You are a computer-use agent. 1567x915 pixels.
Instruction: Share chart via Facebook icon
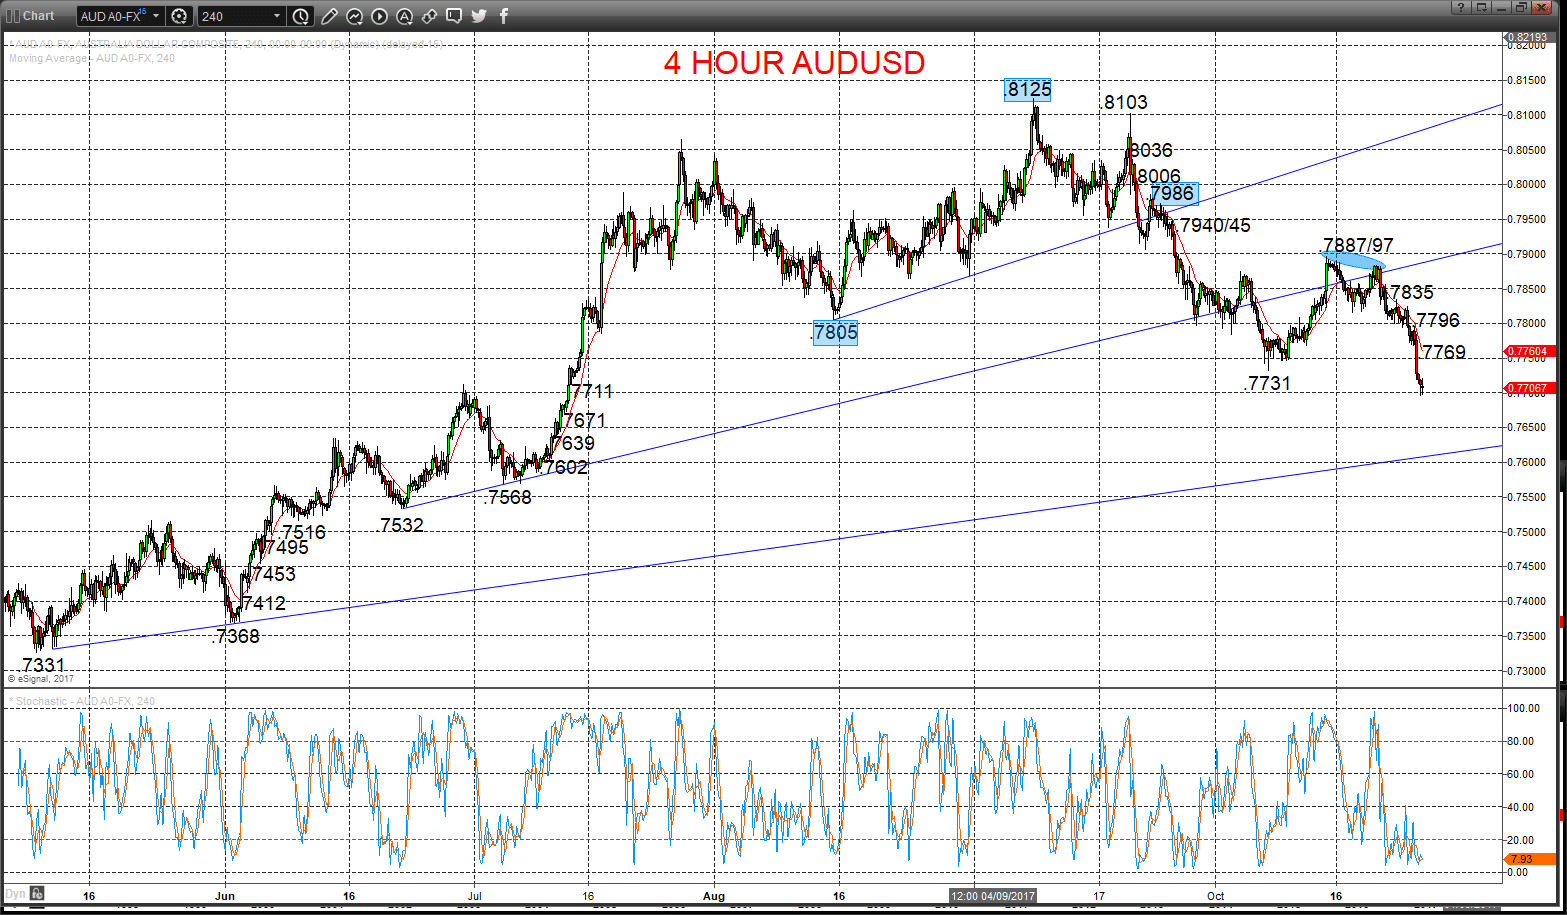point(503,16)
